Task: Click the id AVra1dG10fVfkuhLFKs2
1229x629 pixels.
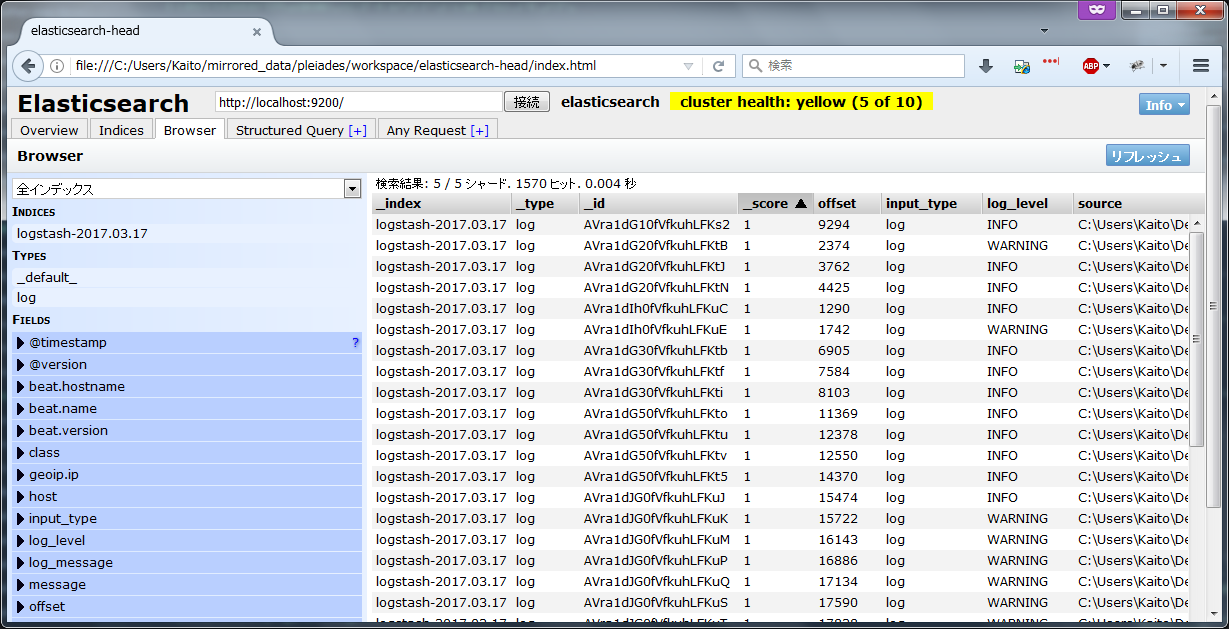Action: (x=657, y=224)
